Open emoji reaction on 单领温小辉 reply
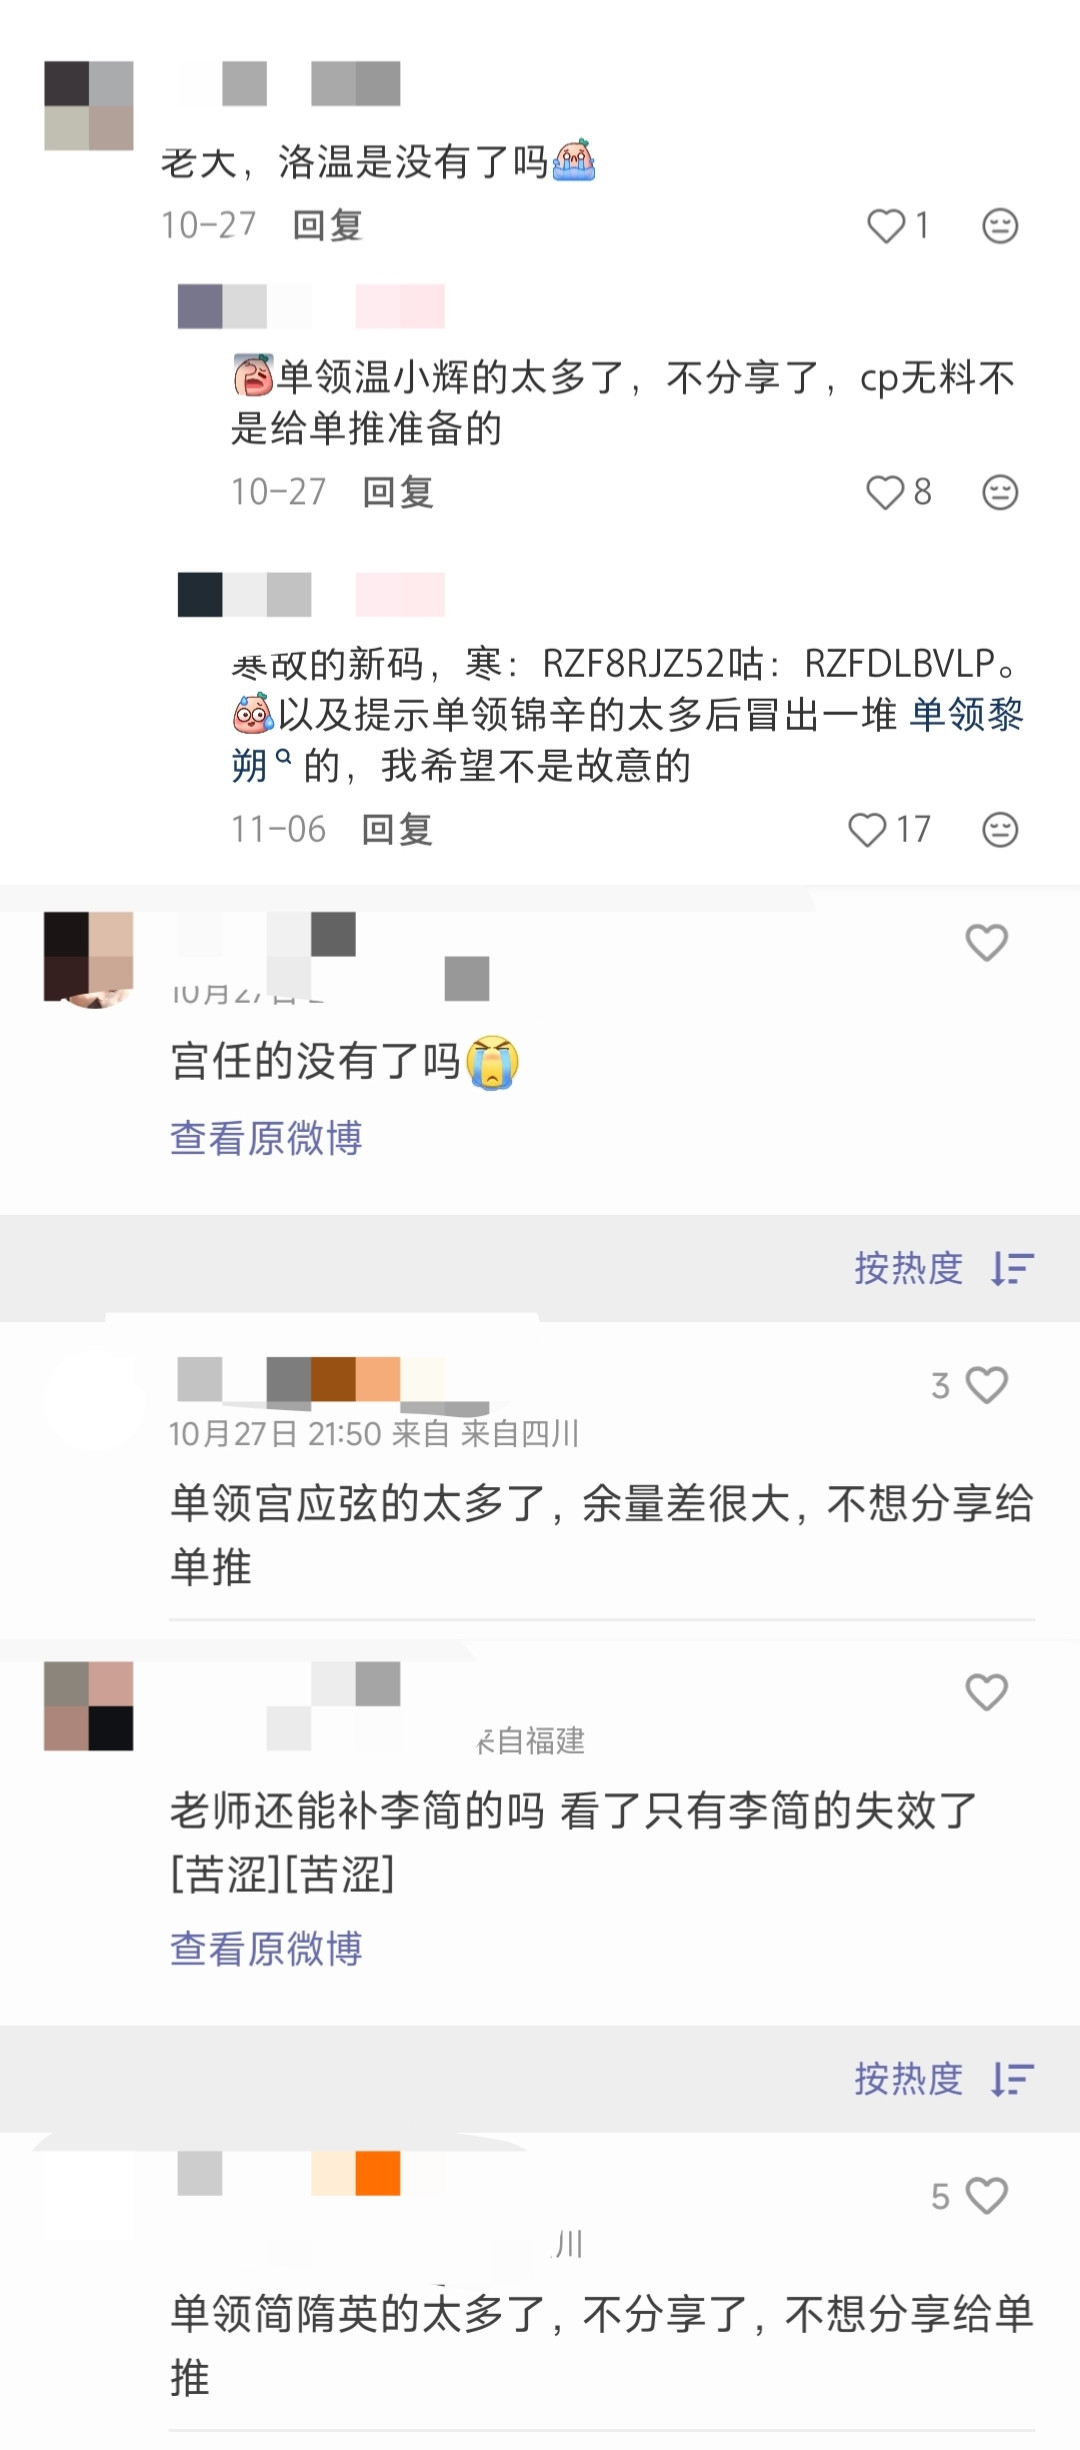This screenshot has width=1080, height=2450. click(x=1000, y=492)
